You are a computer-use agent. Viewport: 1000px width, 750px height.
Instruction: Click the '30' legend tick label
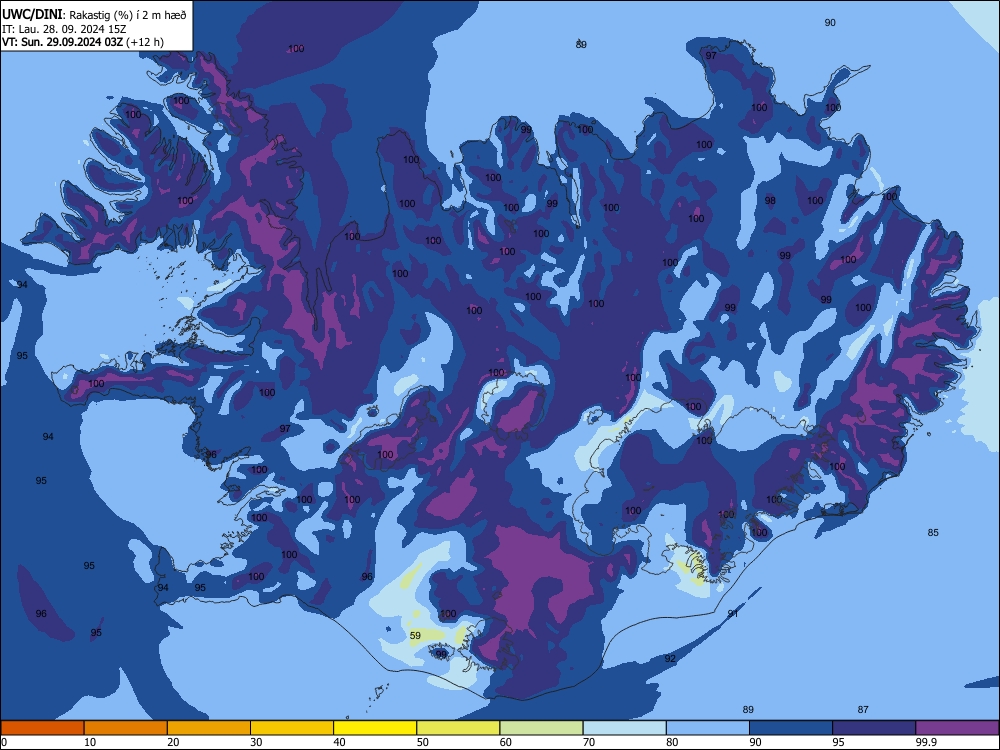point(256,742)
